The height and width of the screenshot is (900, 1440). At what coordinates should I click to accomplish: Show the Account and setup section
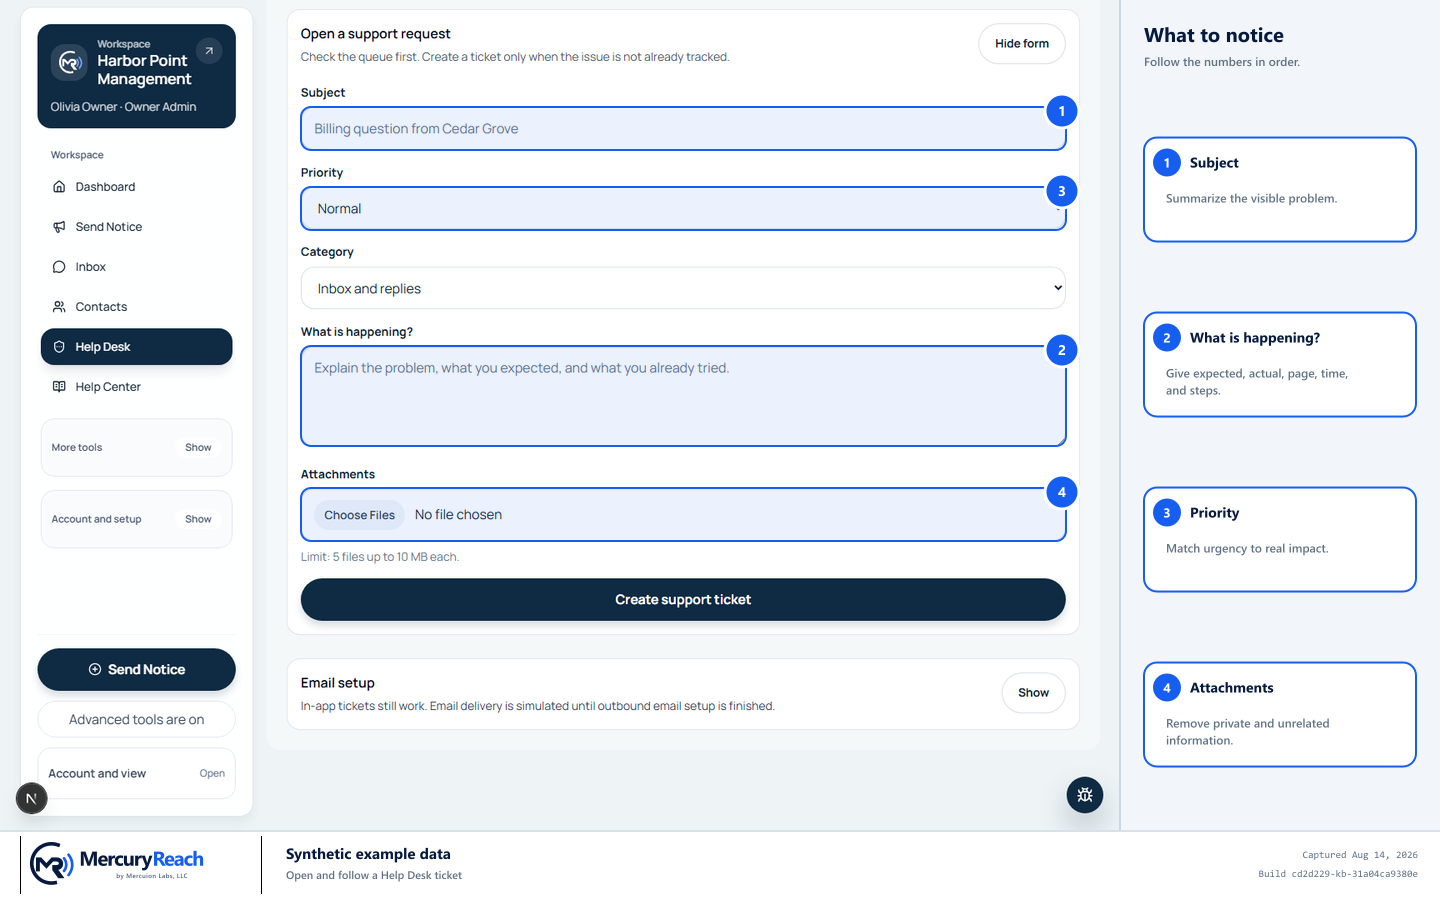(x=198, y=520)
